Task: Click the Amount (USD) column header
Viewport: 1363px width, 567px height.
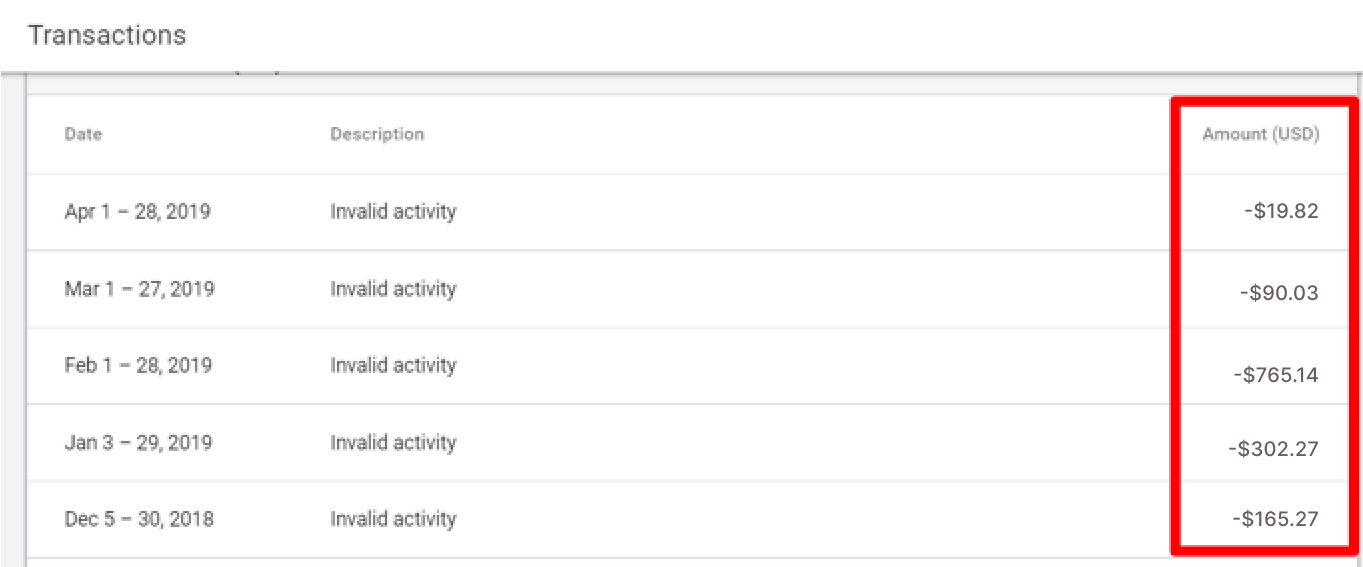Action: [x=1260, y=134]
